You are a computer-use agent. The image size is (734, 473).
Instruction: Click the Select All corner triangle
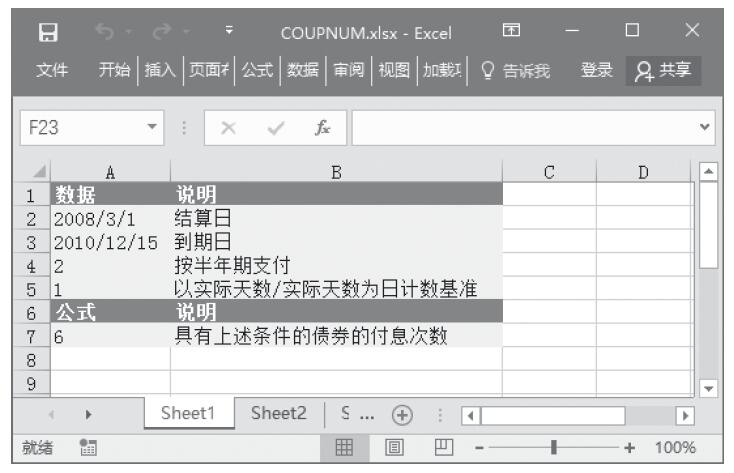click(x=36, y=173)
